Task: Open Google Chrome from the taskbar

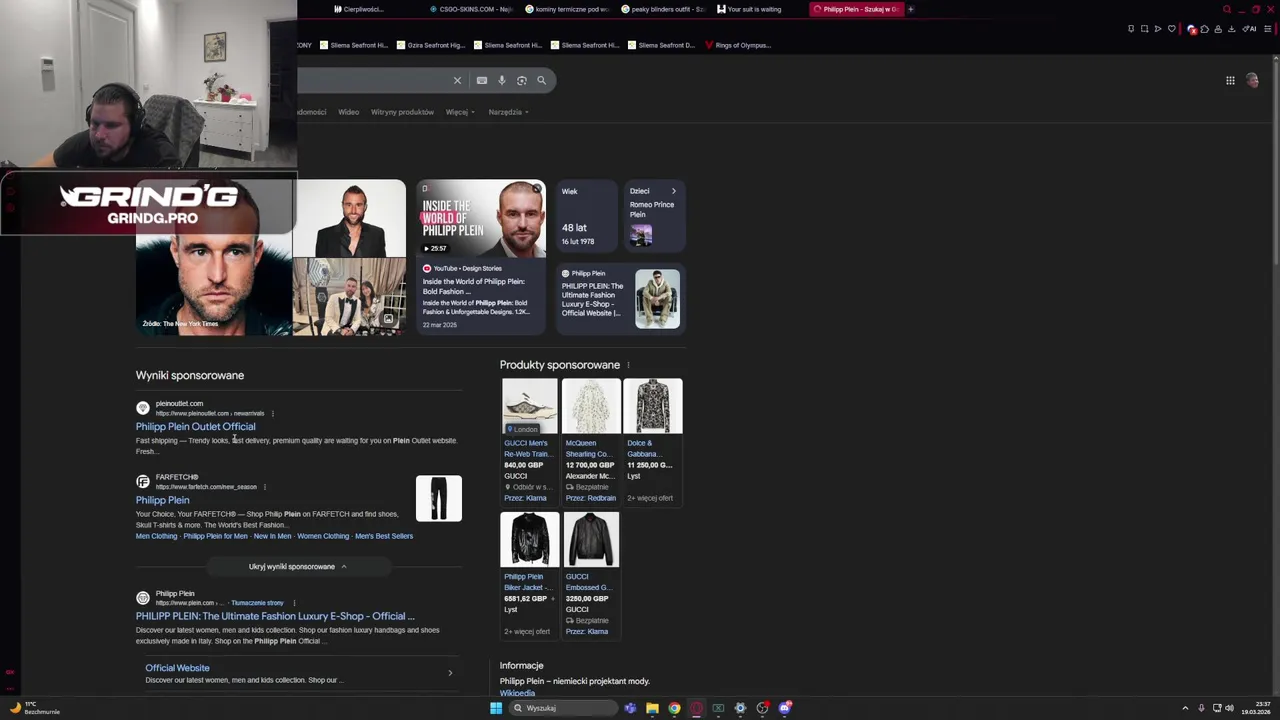Action: coord(674,708)
